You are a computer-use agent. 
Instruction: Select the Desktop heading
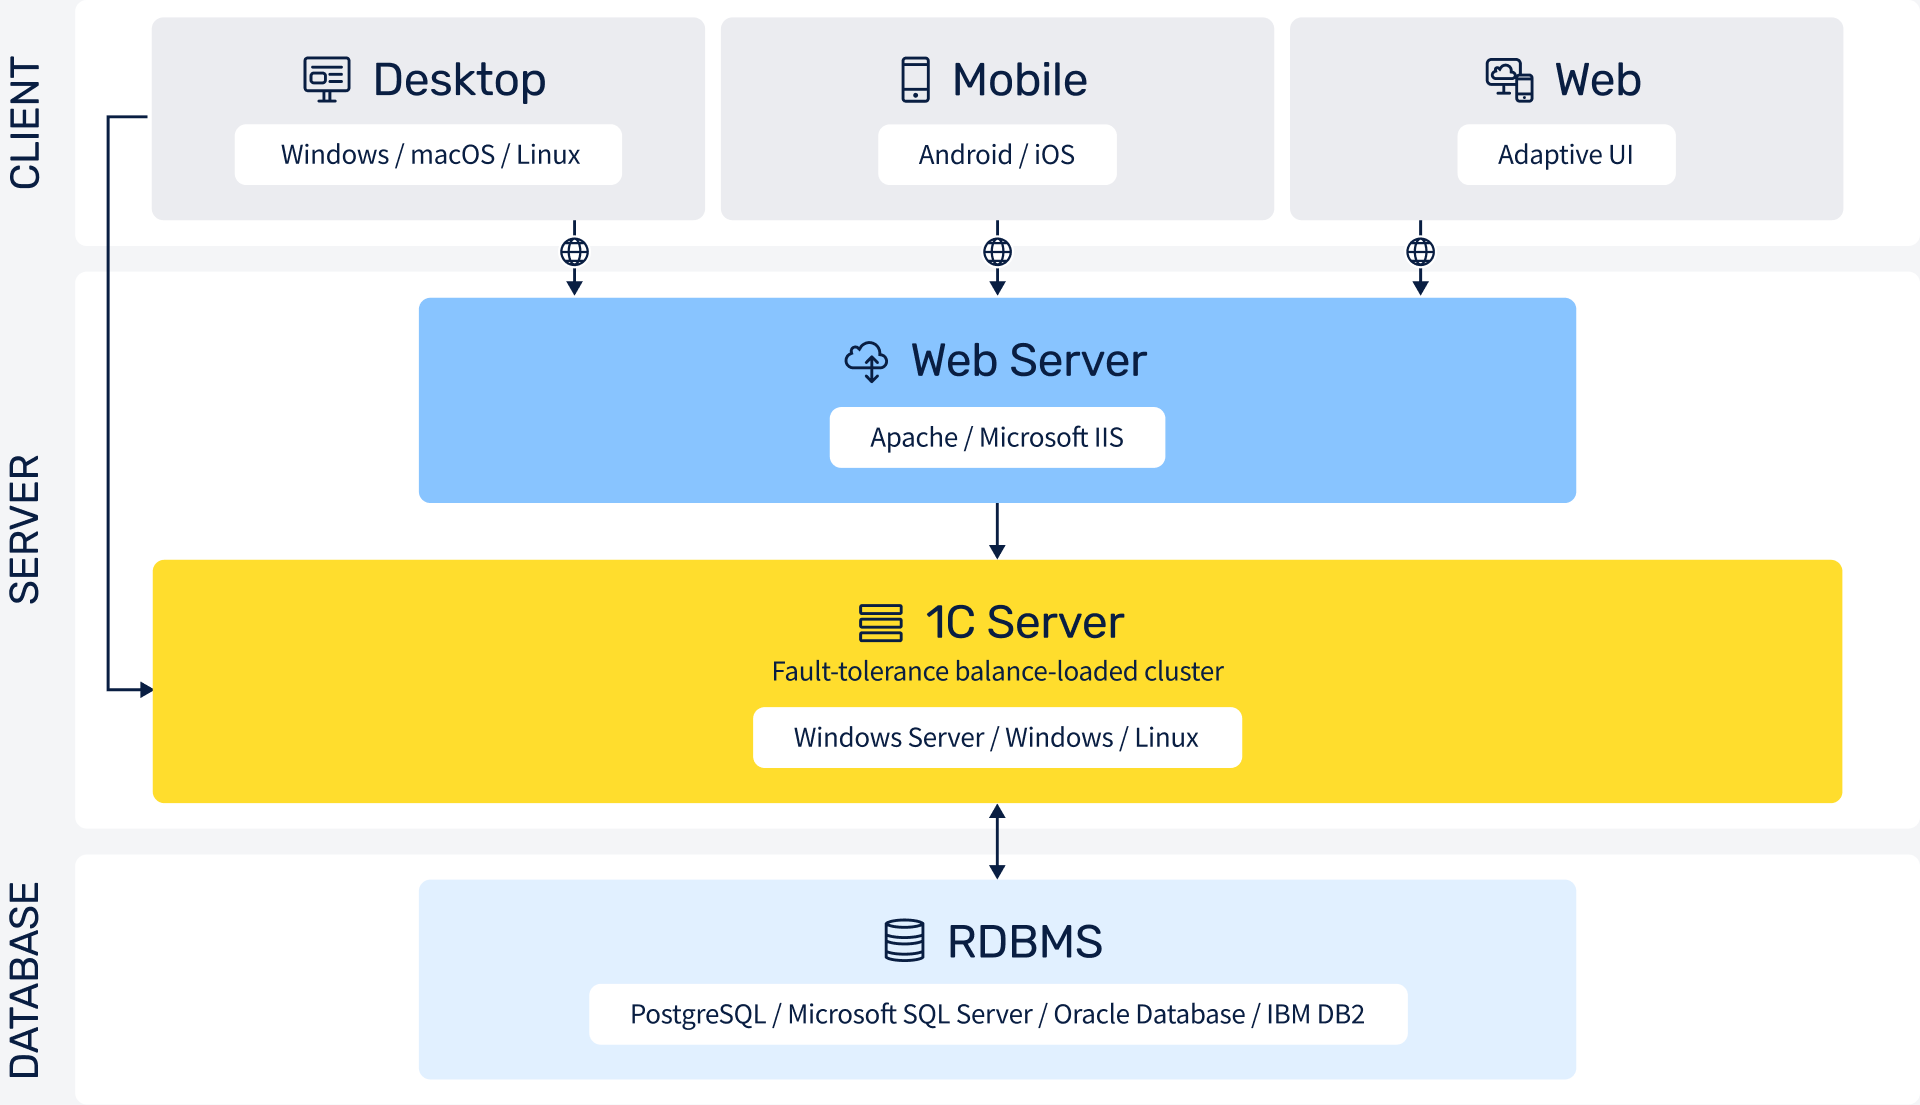[459, 80]
